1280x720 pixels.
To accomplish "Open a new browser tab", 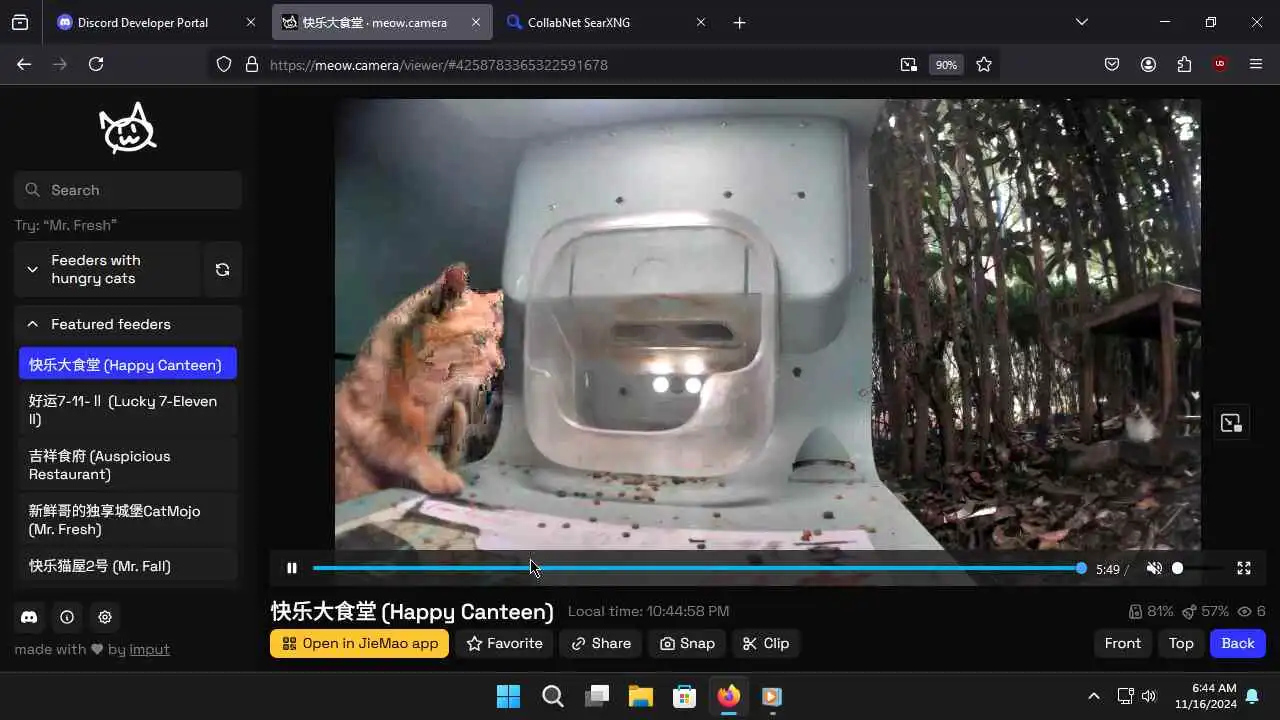I will click(x=739, y=22).
